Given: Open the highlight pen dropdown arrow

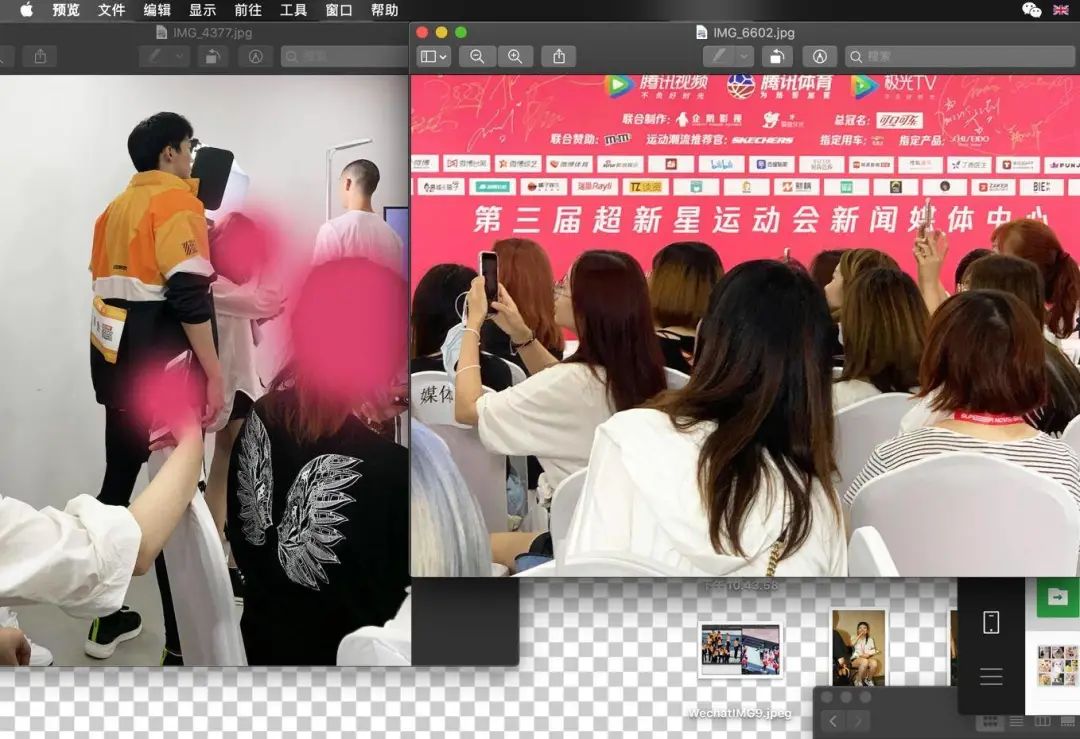Looking at the screenshot, I should (x=744, y=57).
